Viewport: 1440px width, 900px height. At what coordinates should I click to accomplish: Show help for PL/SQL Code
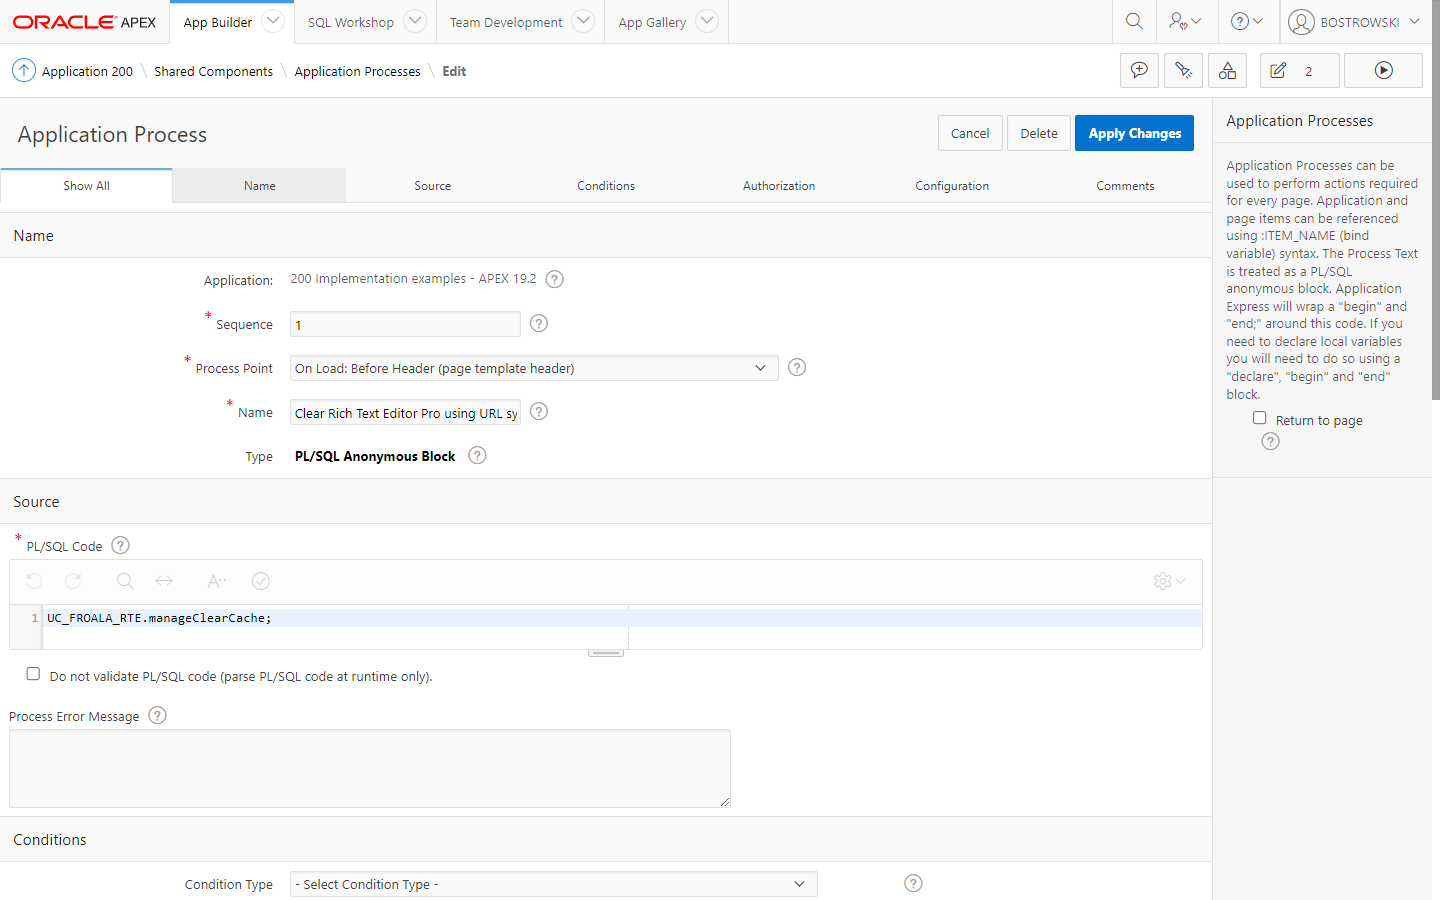click(x=121, y=545)
